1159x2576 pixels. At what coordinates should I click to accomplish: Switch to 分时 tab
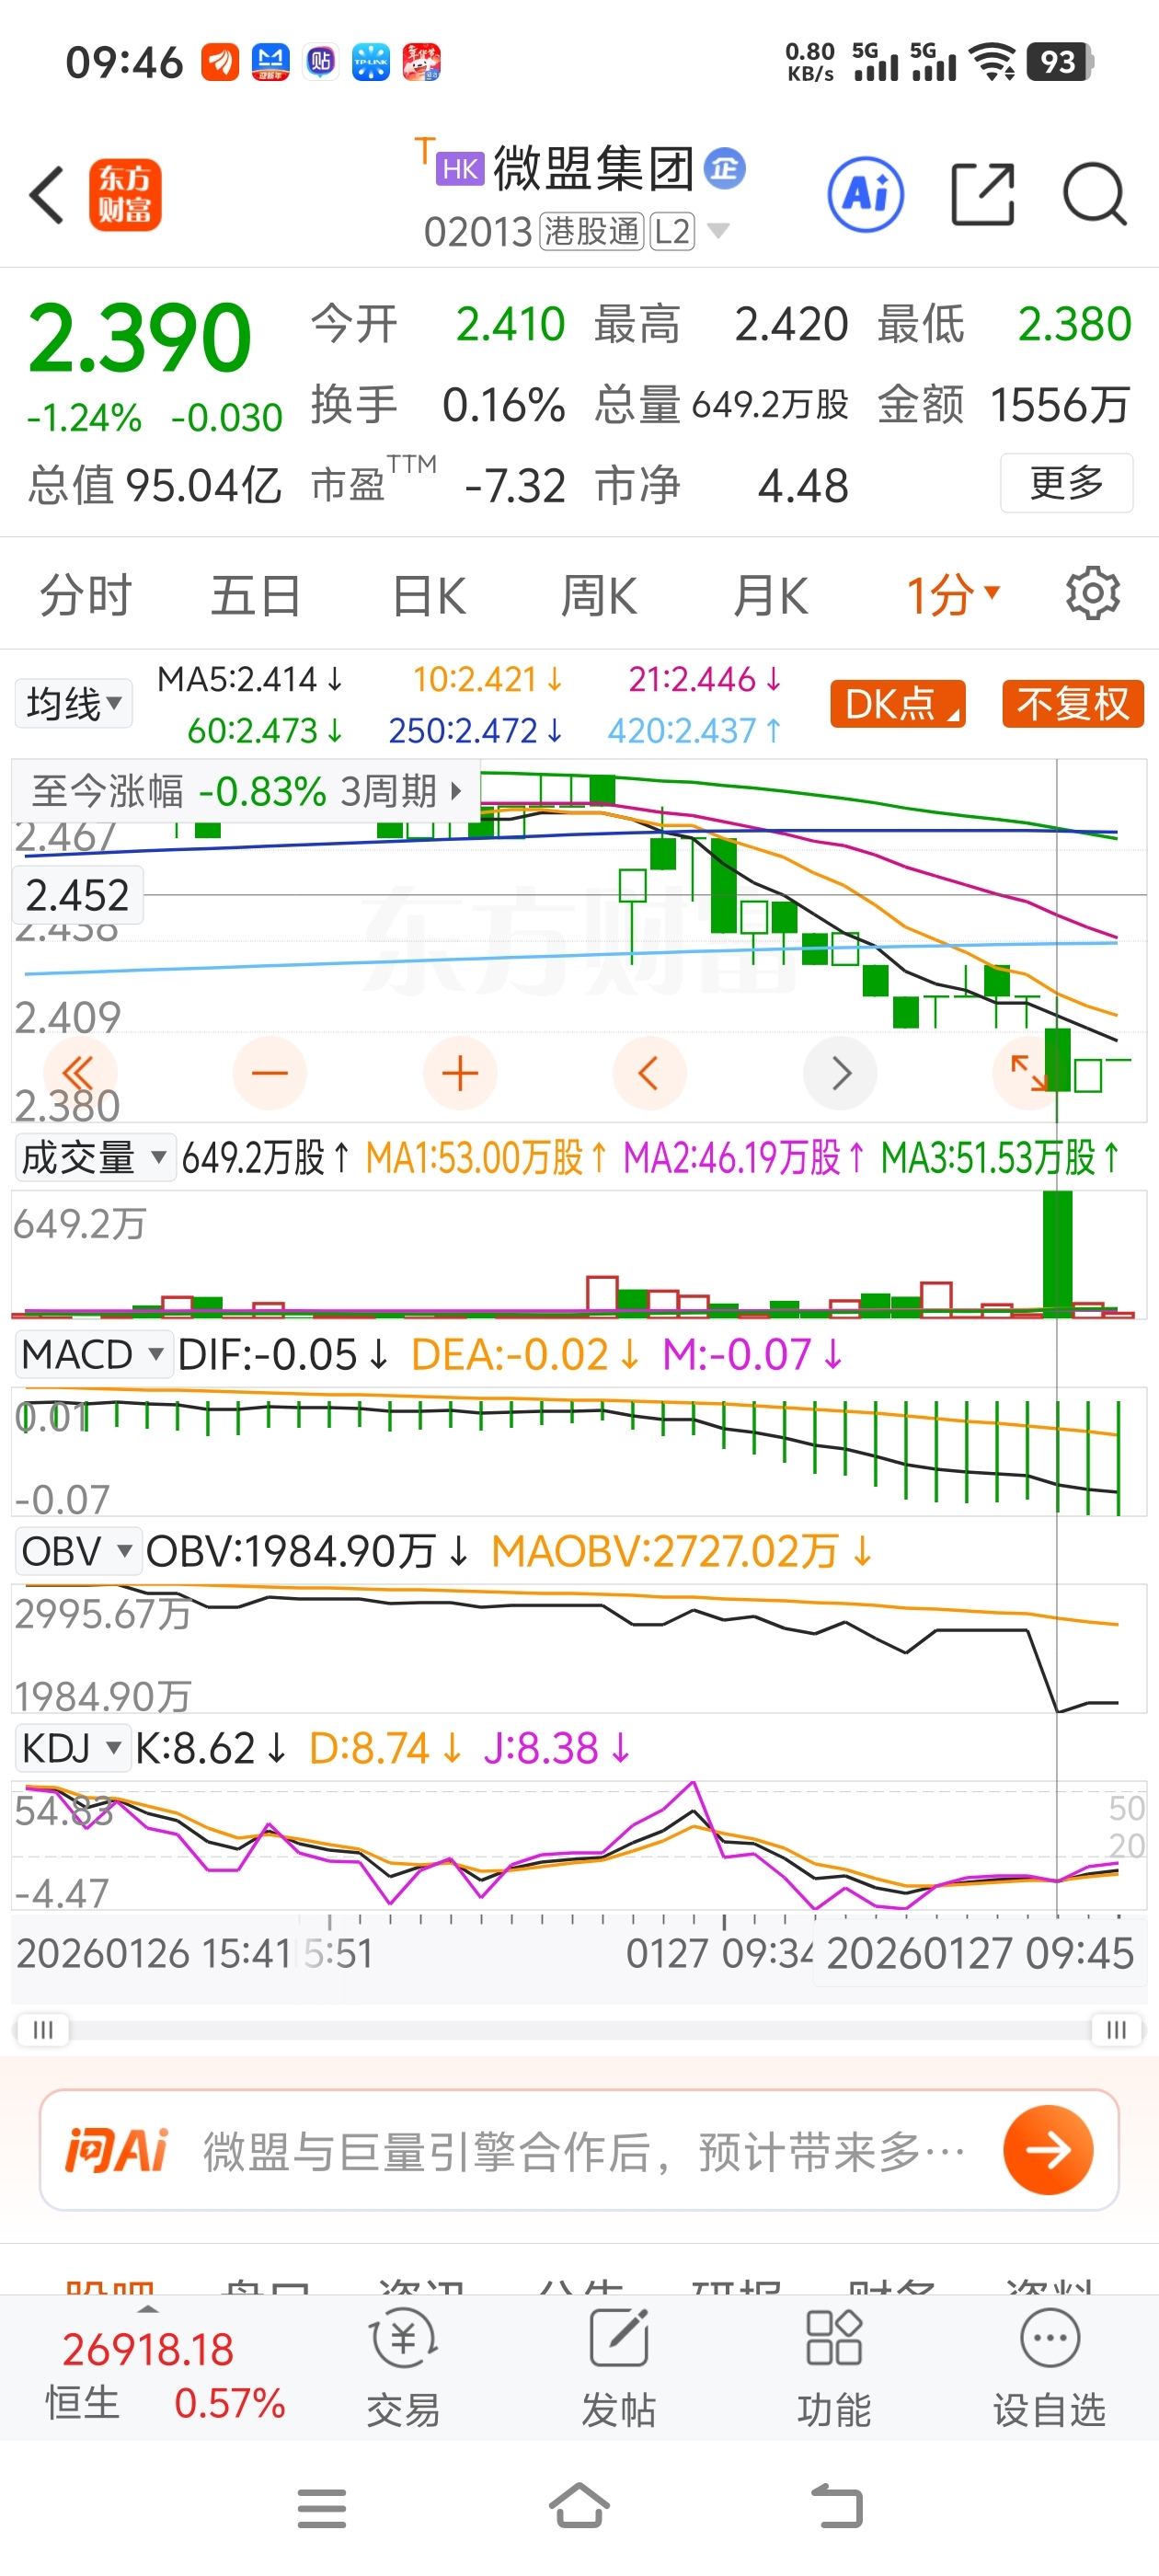(x=85, y=595)
